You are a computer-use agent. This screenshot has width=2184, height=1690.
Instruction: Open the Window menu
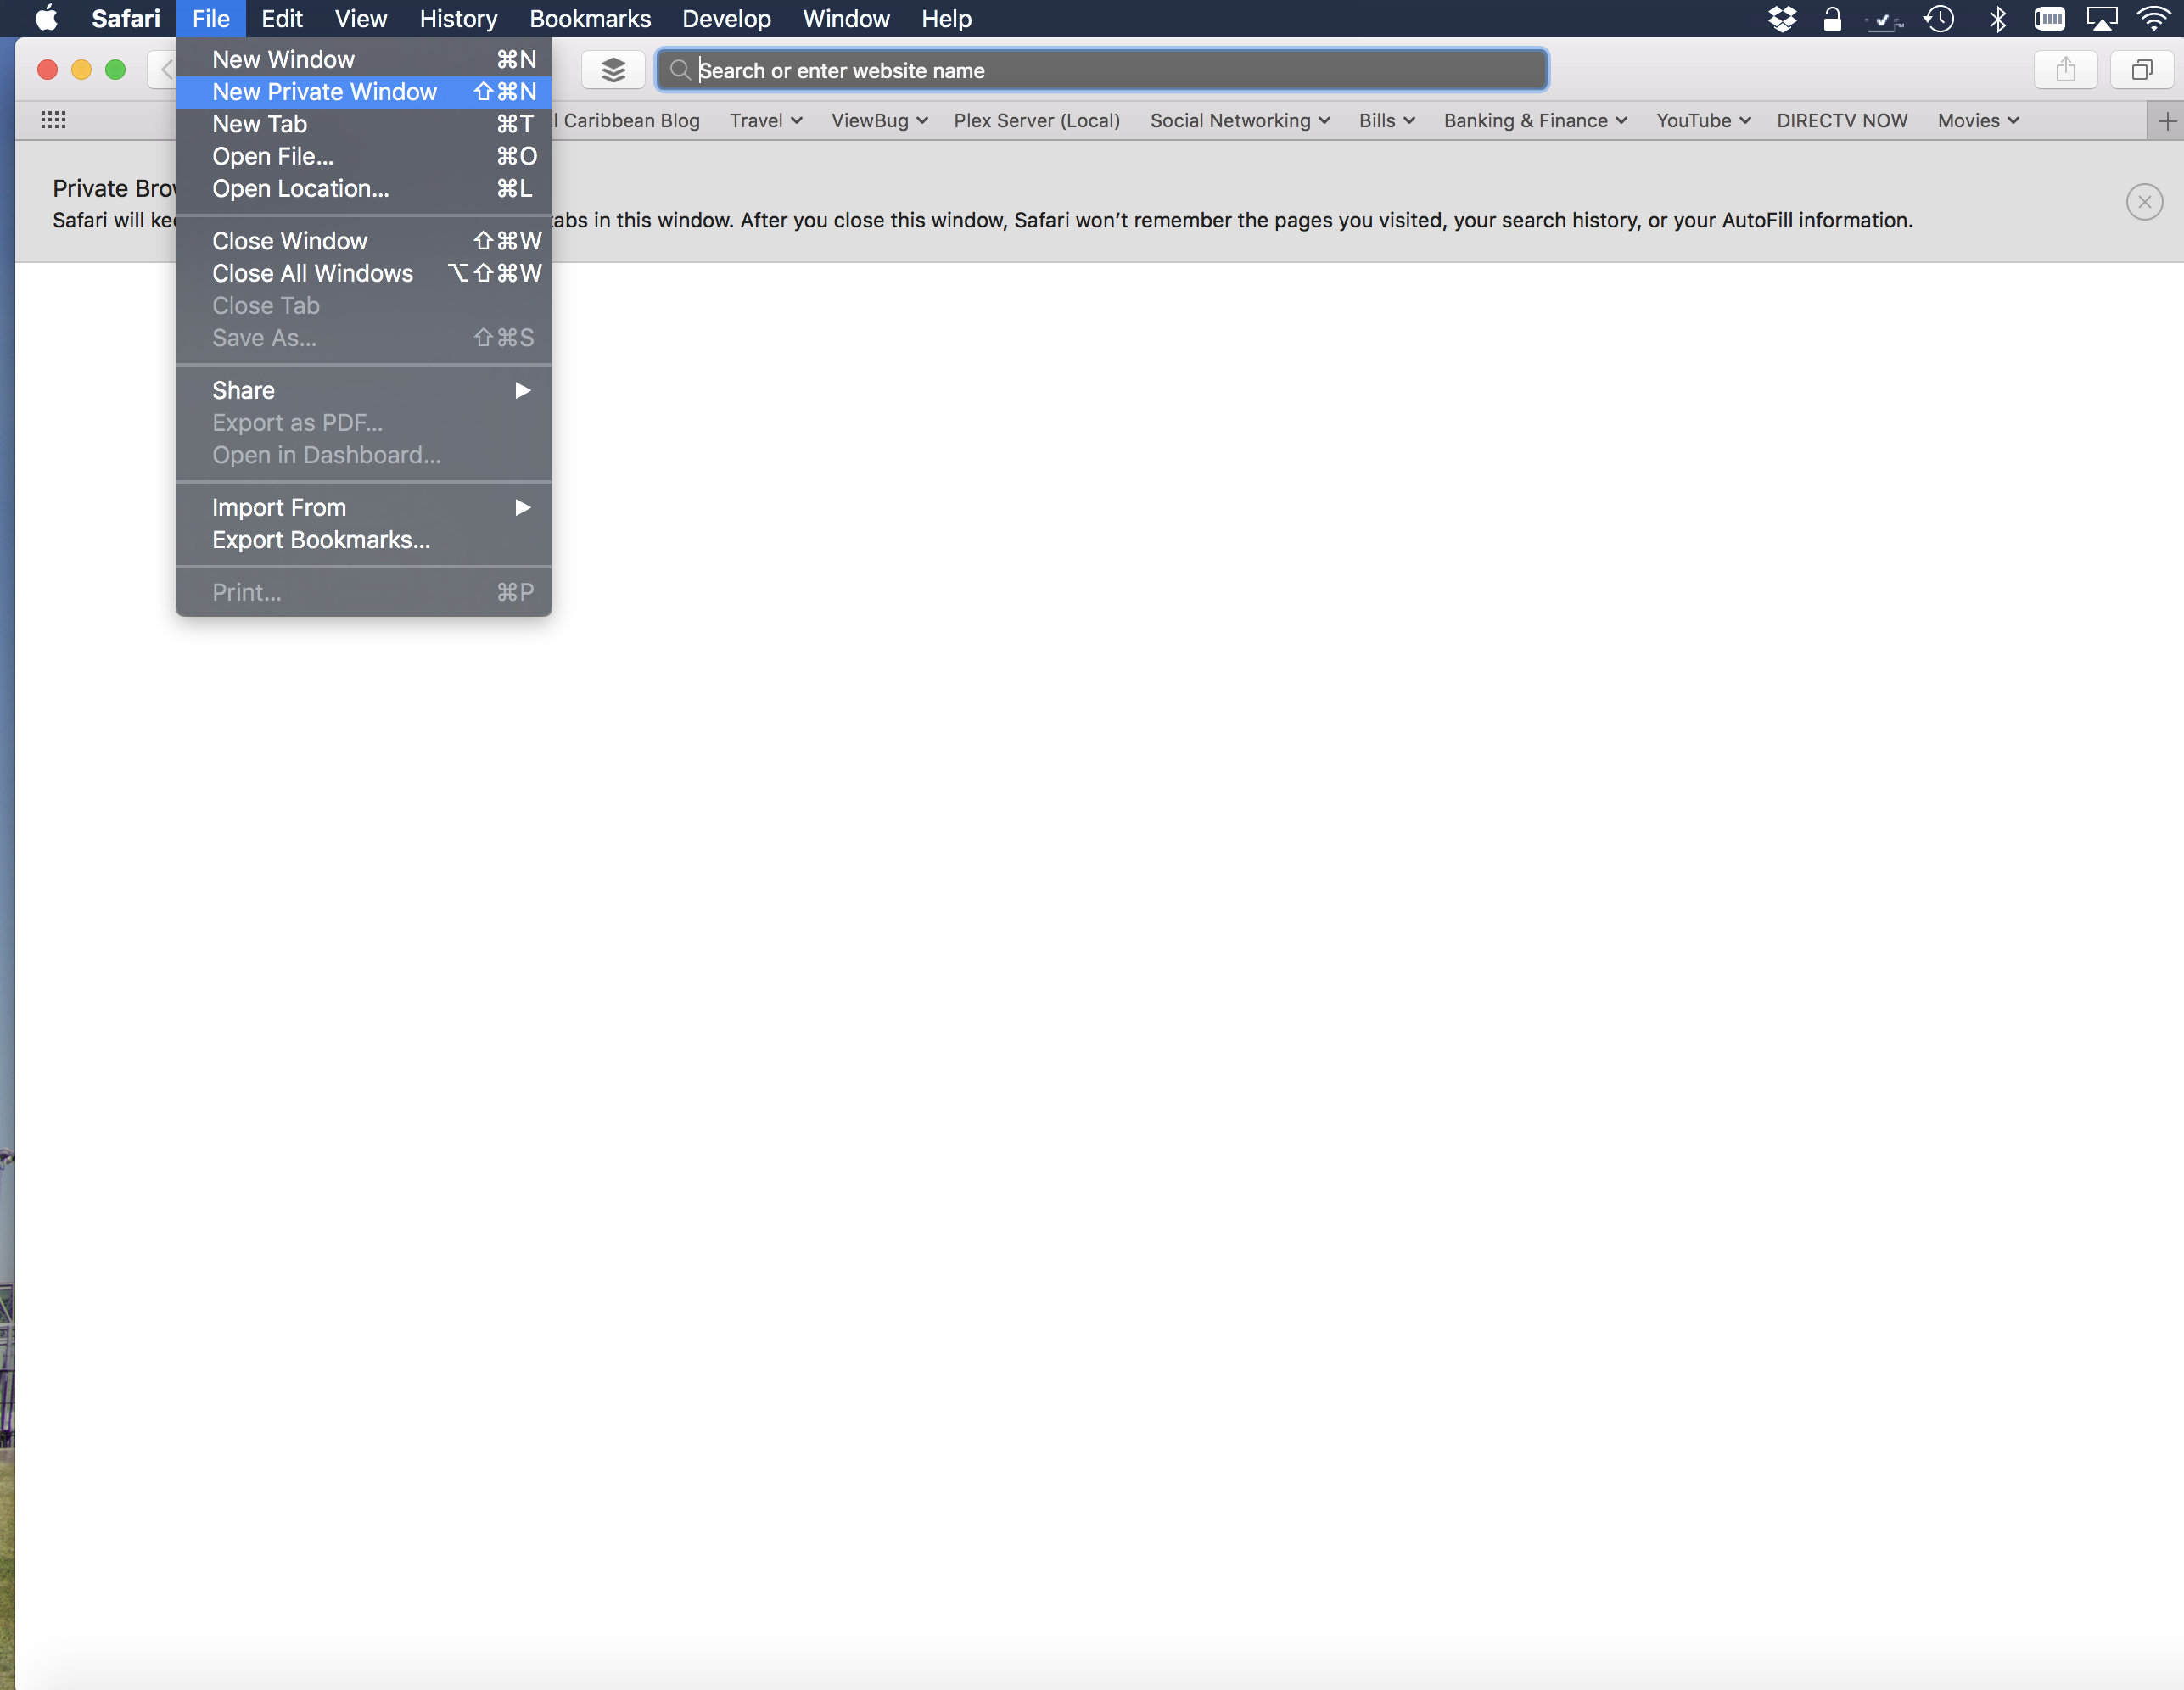[x=846, y=18]
